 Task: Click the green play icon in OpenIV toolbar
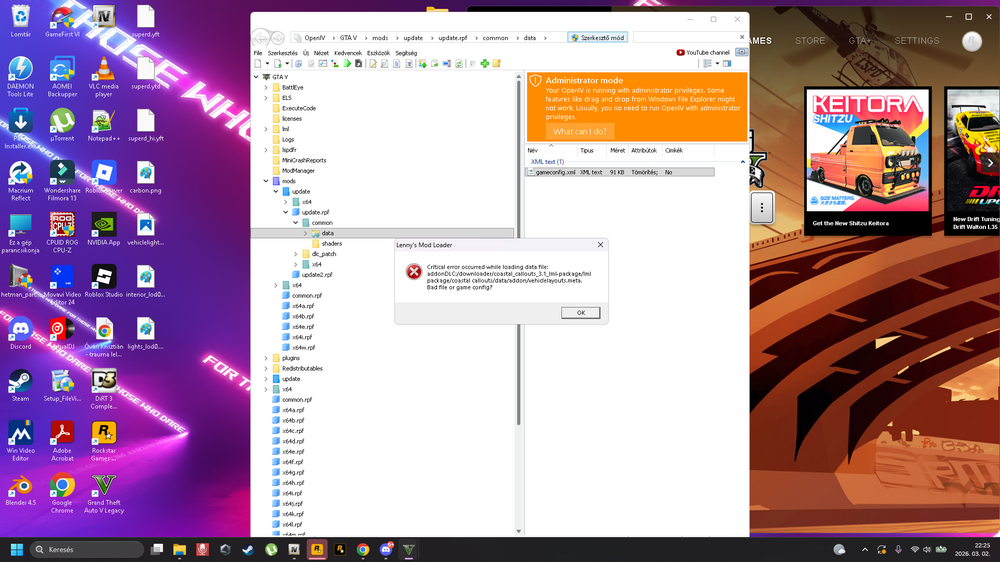tap(347, 64)
